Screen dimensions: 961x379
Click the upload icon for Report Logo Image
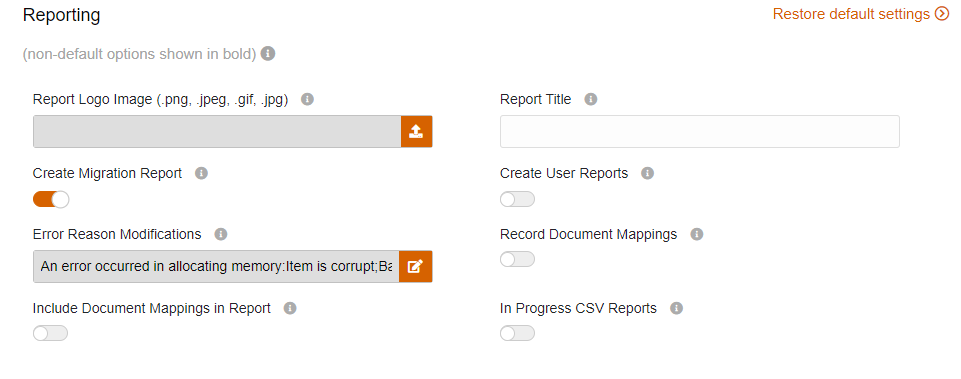[417, 131]
